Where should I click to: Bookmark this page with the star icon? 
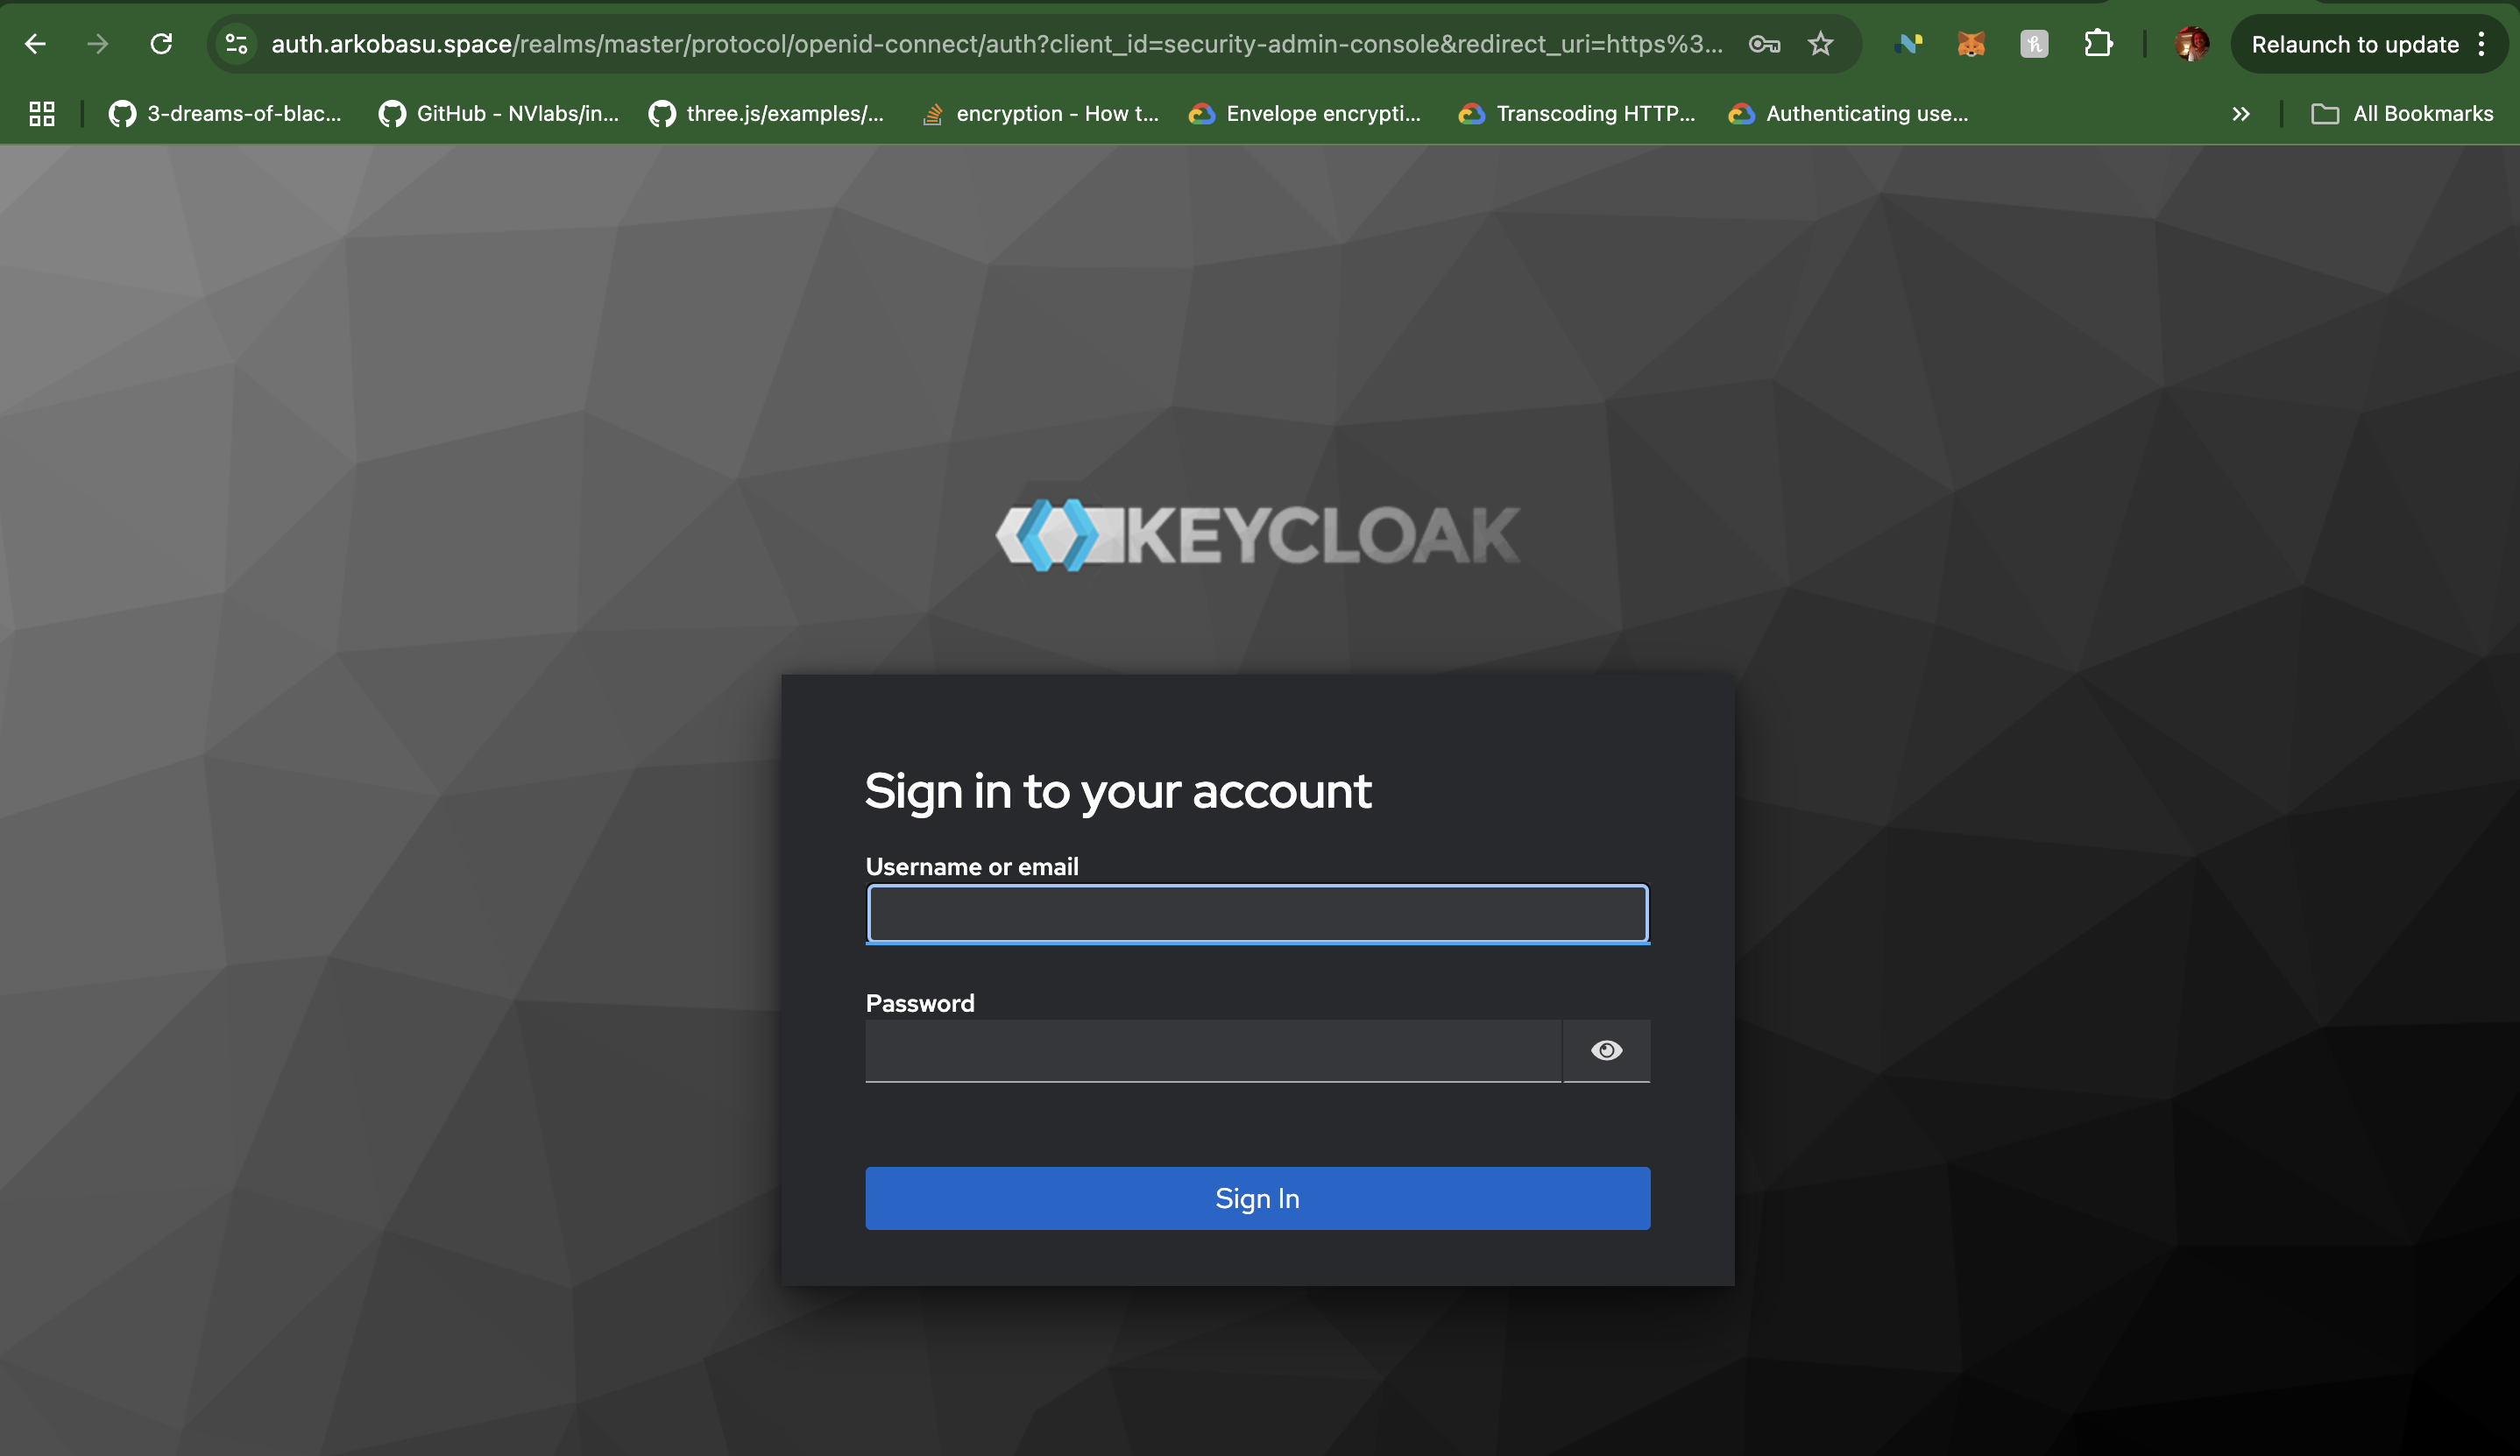[x=1820, y=43]
